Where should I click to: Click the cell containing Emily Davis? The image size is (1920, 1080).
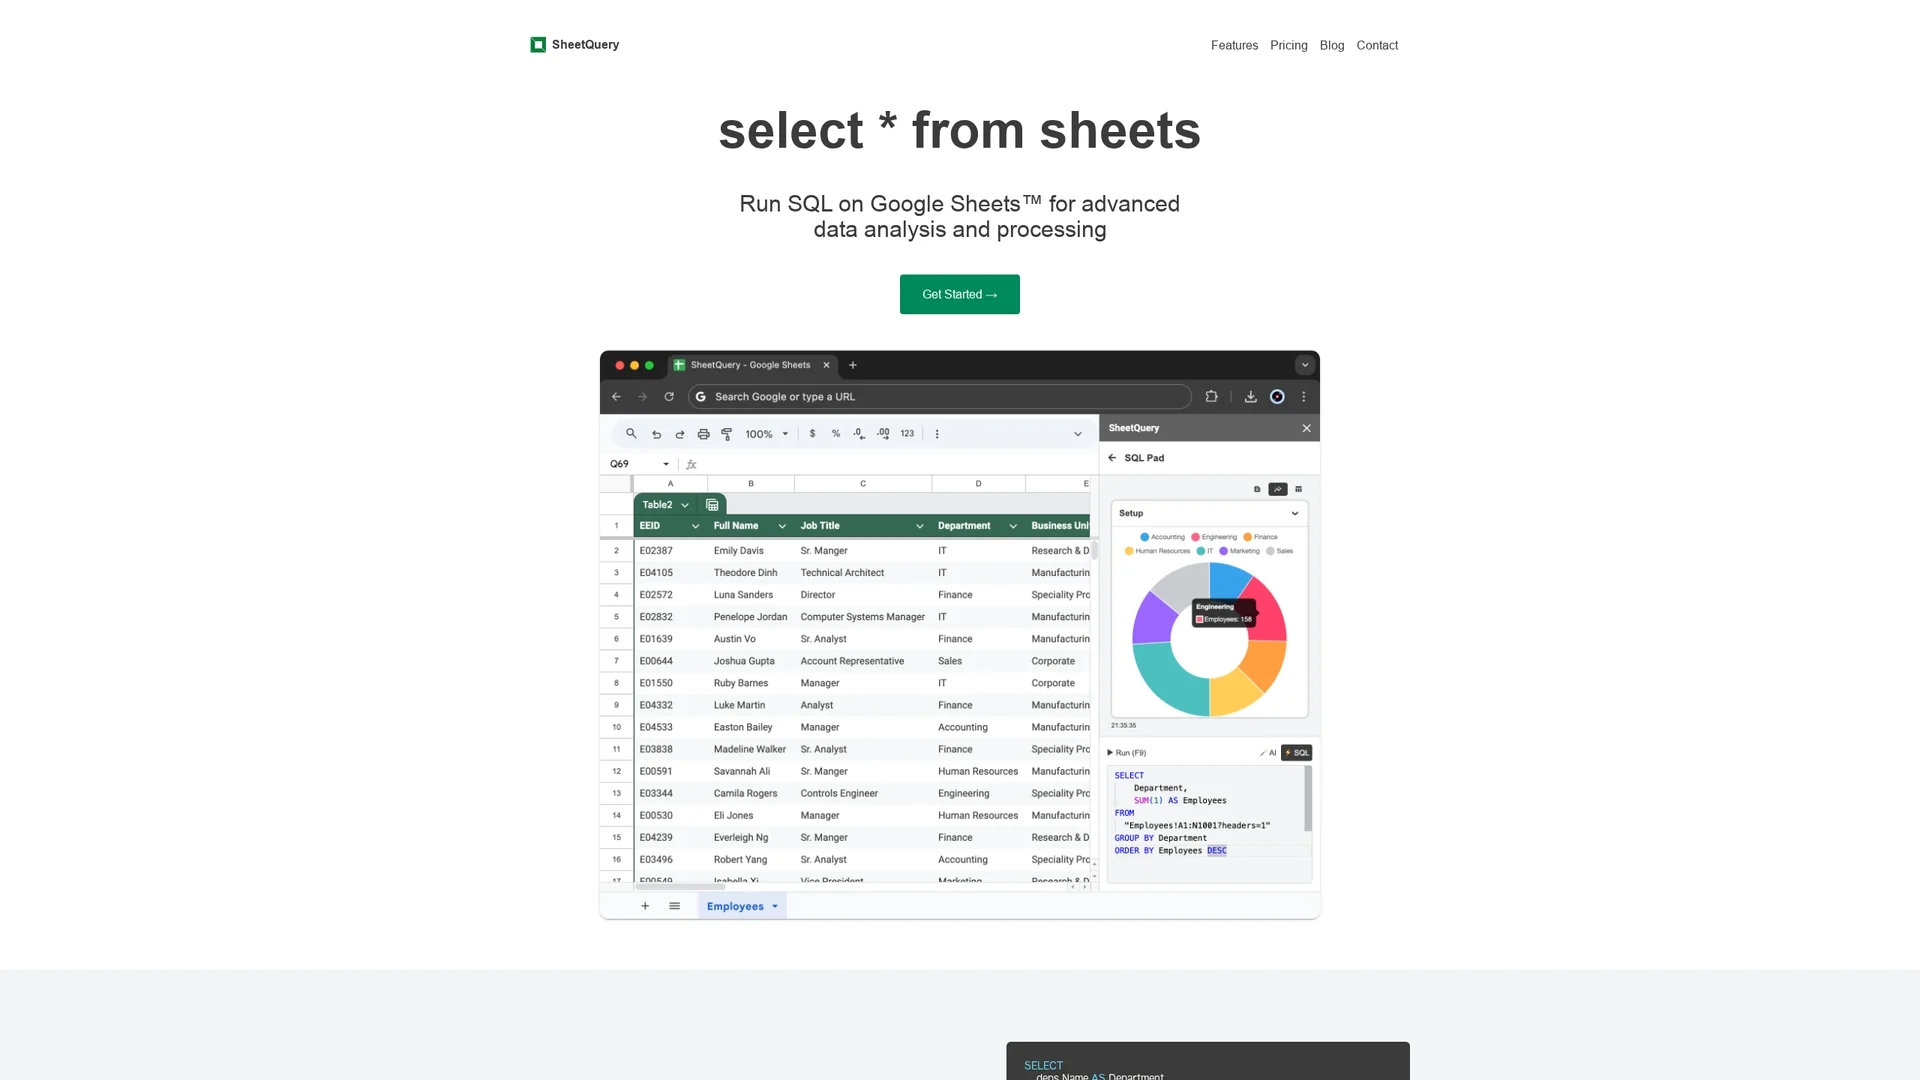coord(750,551)
